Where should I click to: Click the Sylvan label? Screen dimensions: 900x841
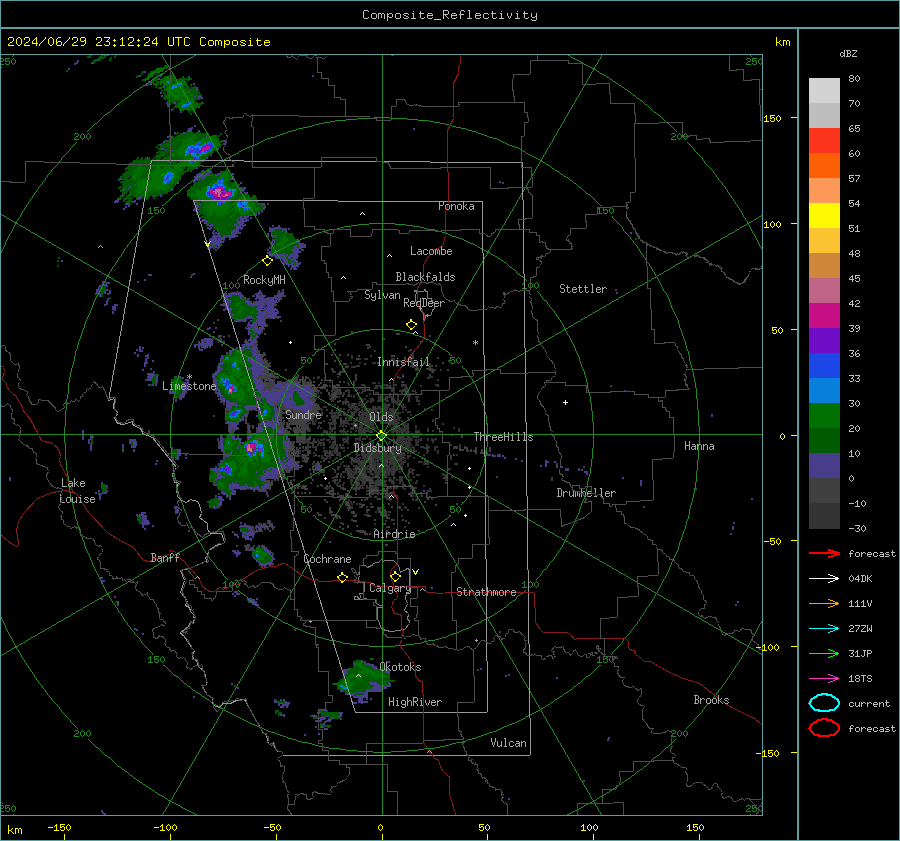pos(382,295)
